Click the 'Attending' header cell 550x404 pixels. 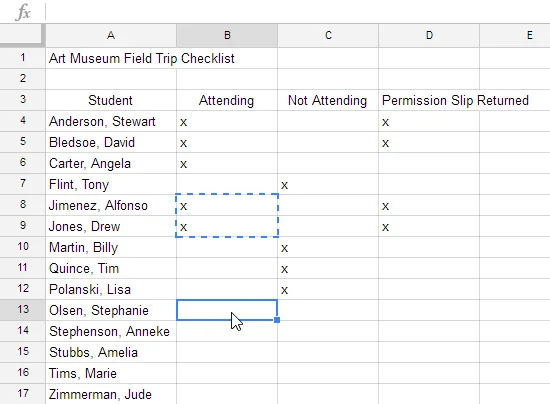227,100
